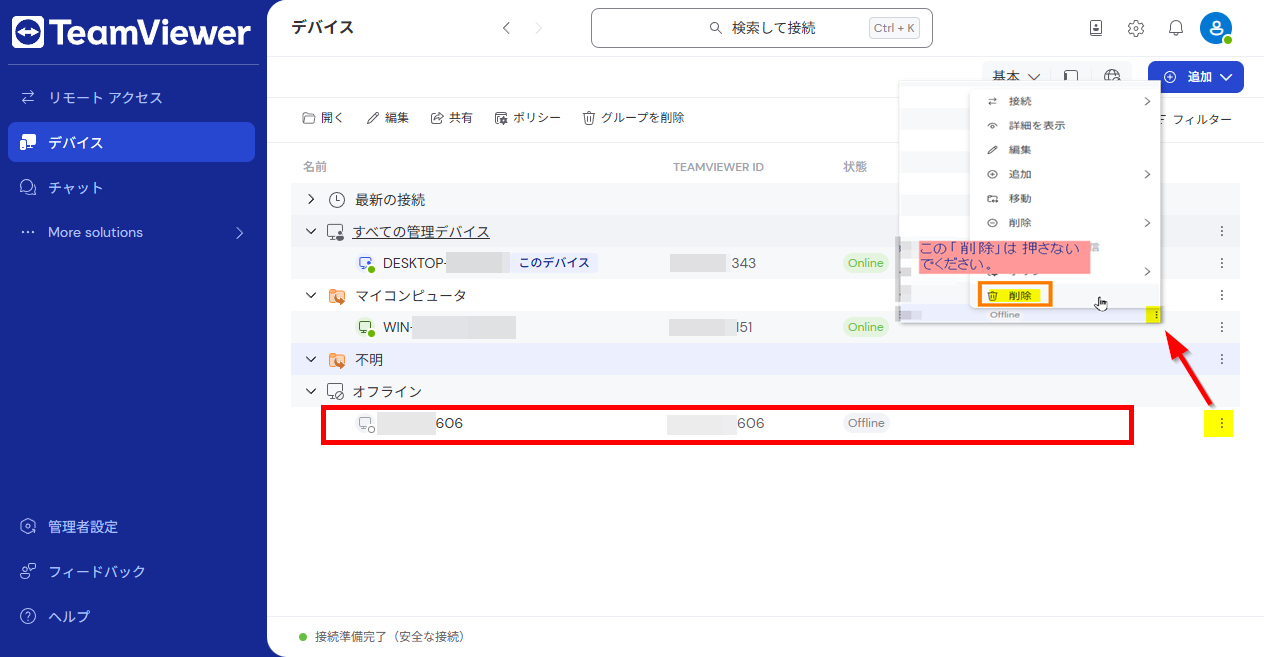Click the TeamViewer ID ending 151
This screenshot has height=657, width=1264.
click(x=711, y=327)
